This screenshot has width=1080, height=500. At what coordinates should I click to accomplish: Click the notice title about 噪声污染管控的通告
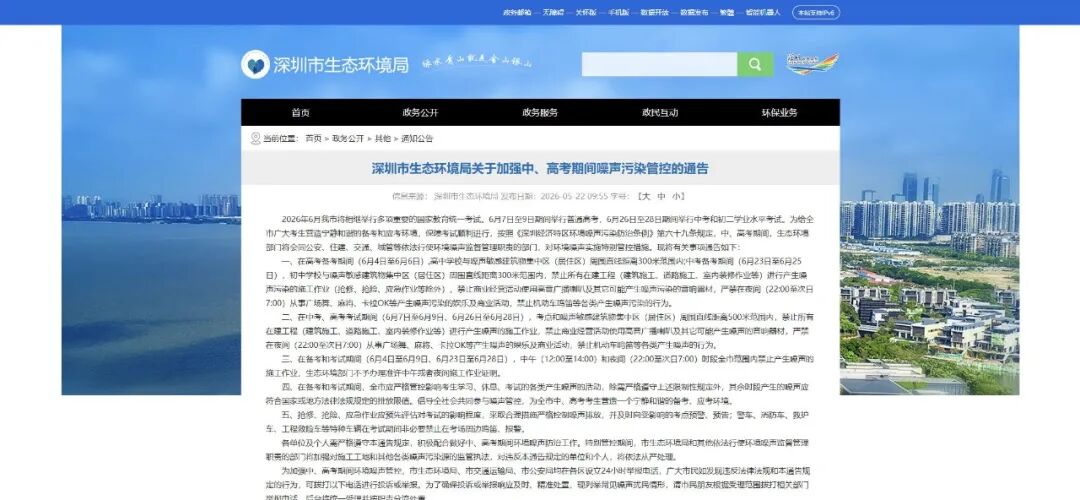coord(540,169)
